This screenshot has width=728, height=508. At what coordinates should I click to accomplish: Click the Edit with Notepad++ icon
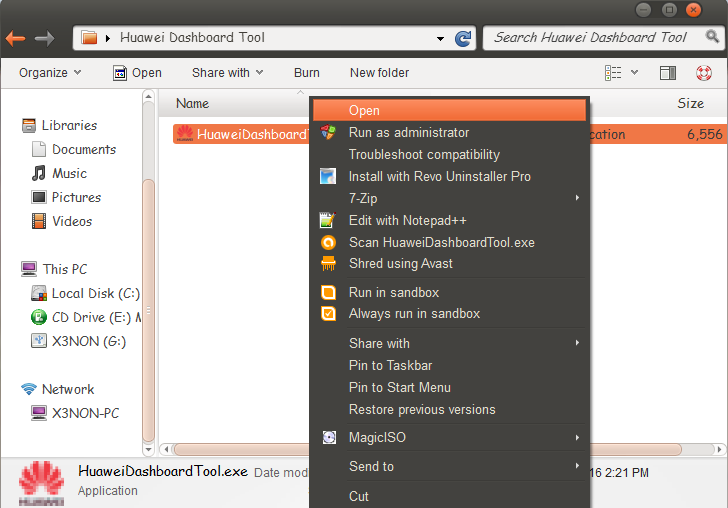point(327,220)
